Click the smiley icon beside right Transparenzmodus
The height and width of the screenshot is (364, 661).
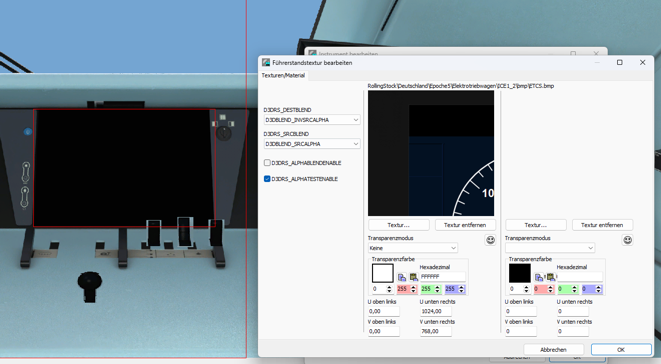pos(628,240)
